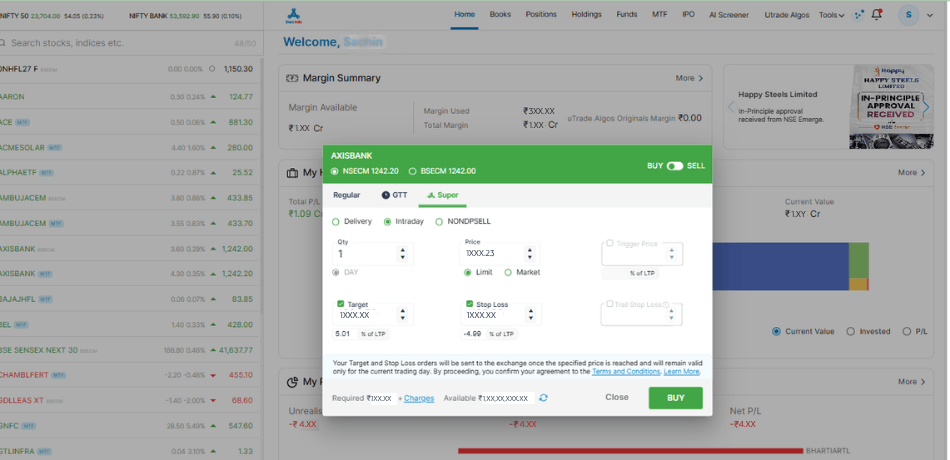Click the holdings briefcase icon
This screenshot has height=460, width=950.
[x=292, y=173]
